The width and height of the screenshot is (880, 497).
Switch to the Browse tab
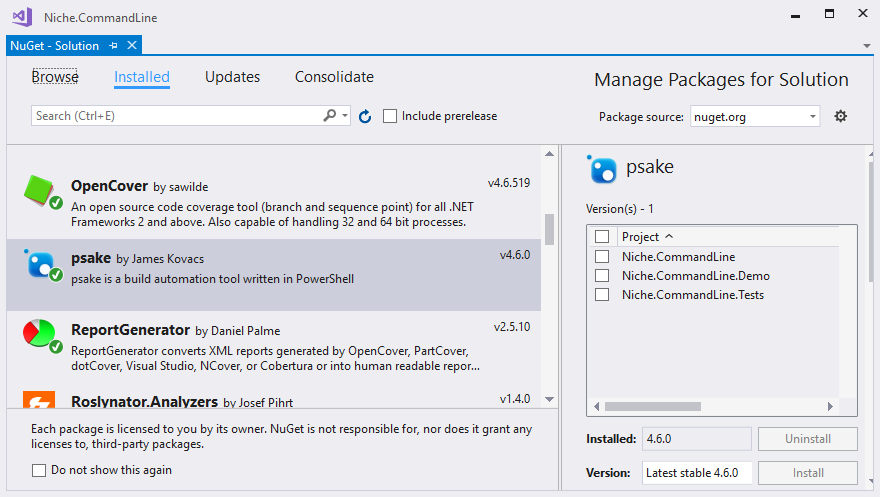click(54, 76)
